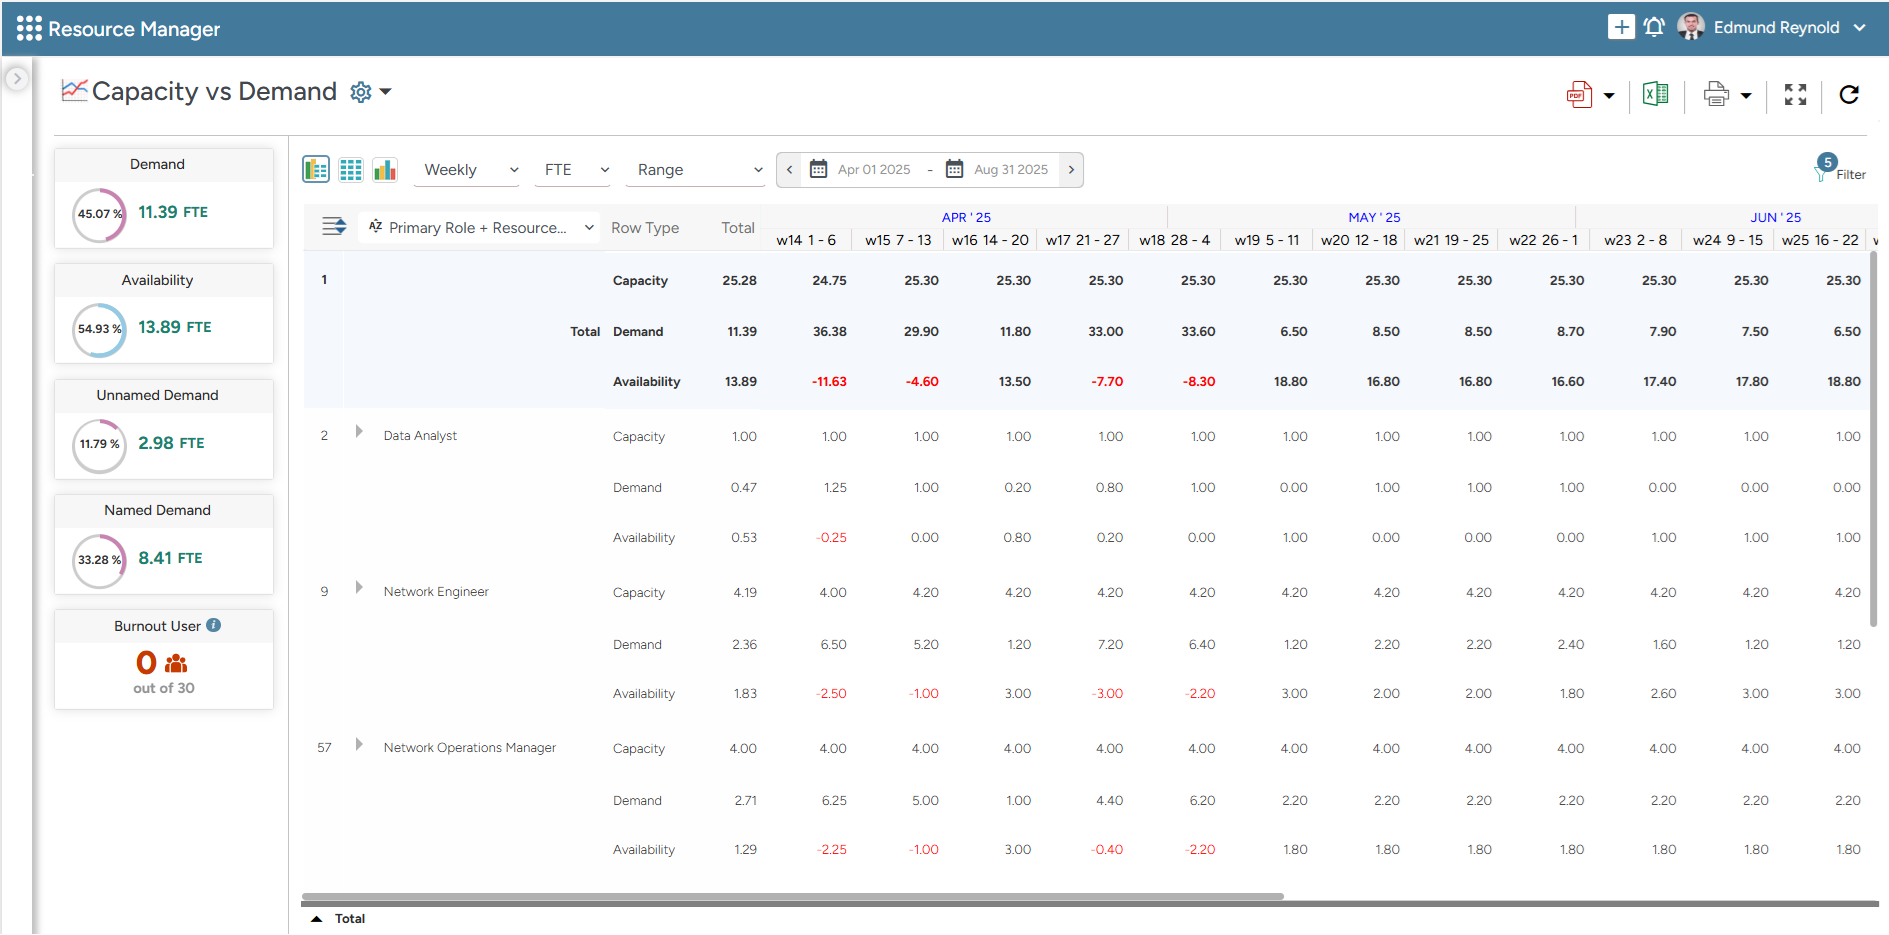1889x935 pixels.
Task: Export report as PDF
Action: coord(1579,95)
